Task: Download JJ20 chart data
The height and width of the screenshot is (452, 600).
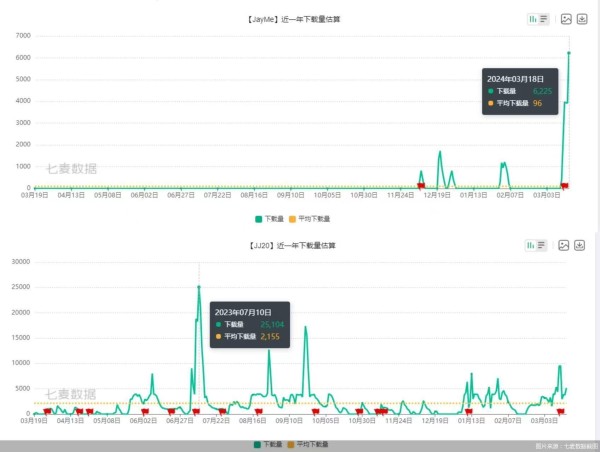Action: pyautogui.click(x=580, y=245)
